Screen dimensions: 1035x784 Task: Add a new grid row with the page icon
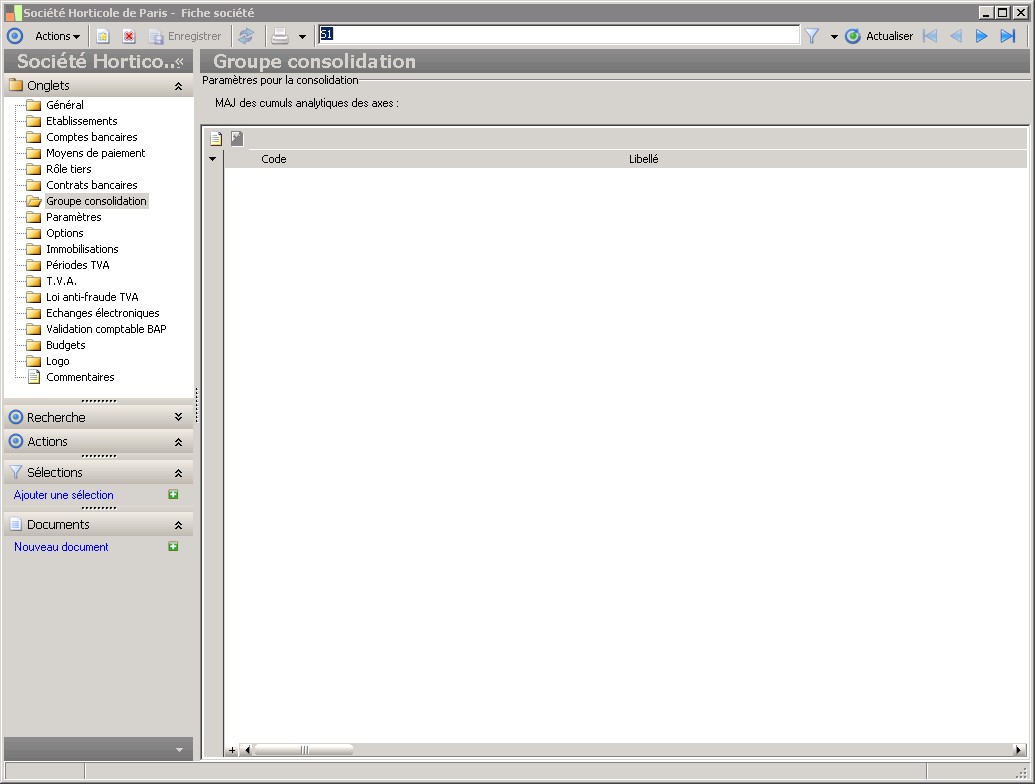coord(216,139)
